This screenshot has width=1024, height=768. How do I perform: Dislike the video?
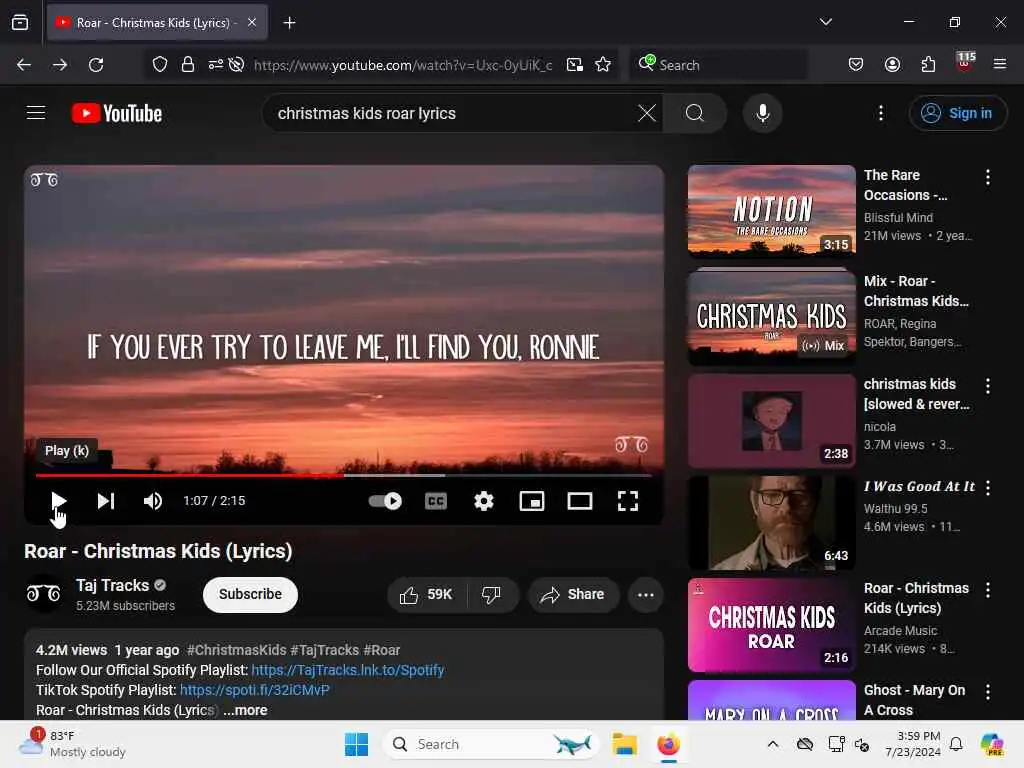[x=491, y=594]
